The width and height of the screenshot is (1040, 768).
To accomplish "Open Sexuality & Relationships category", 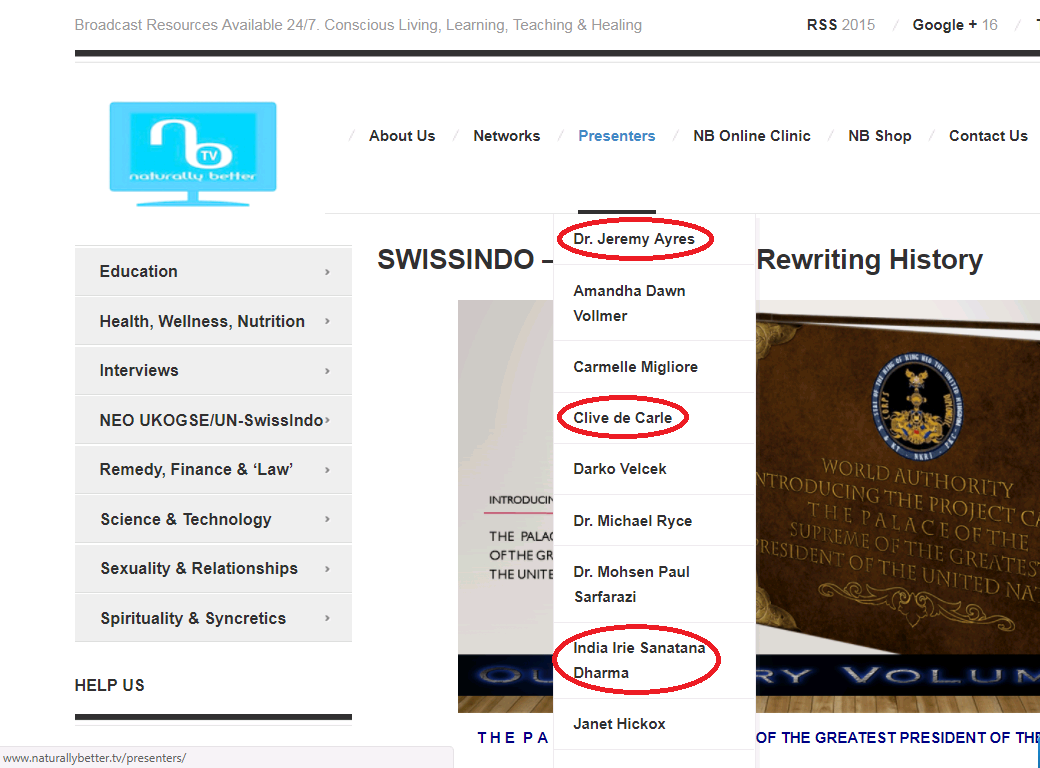I will click(x=213, y=568).
